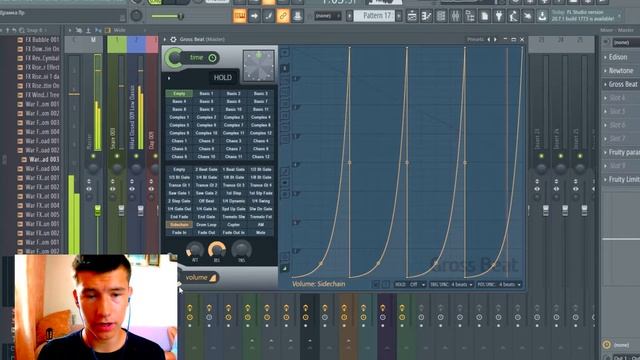
Task: Open the plugin picker plug icon
Action: pyautogui.click(x=499, y=16)
